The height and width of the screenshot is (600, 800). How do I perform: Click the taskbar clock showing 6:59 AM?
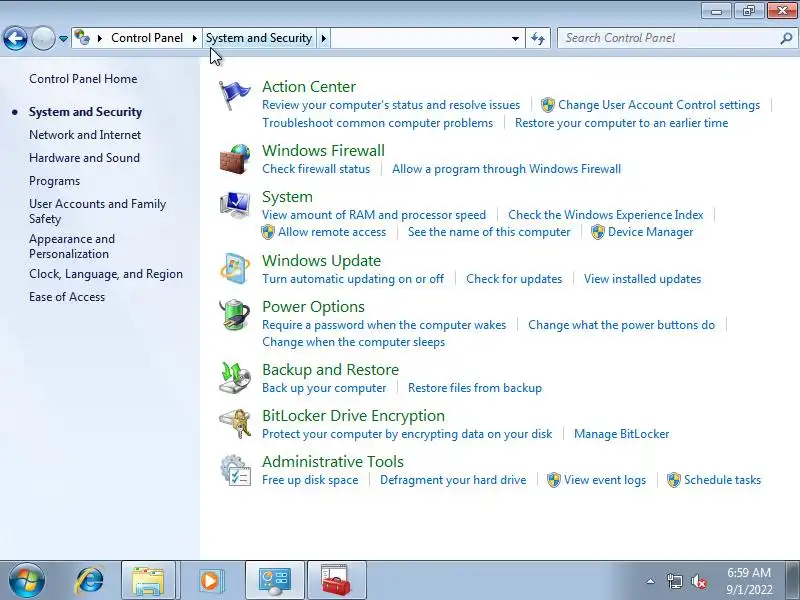pyautogui.click(x=748, y=581)
